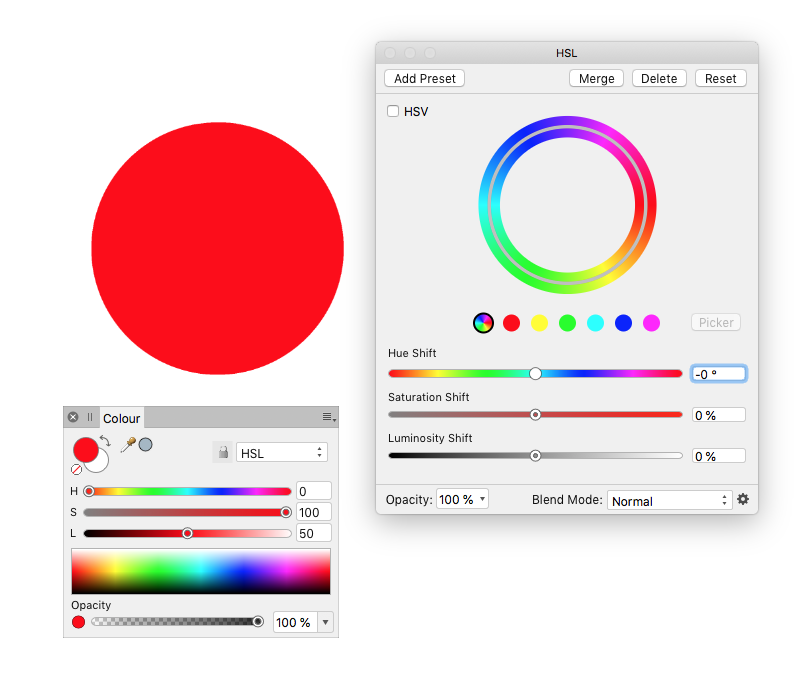803x686 pixels.
Task: Switch to the Colour tab
Action: (121, 418)
